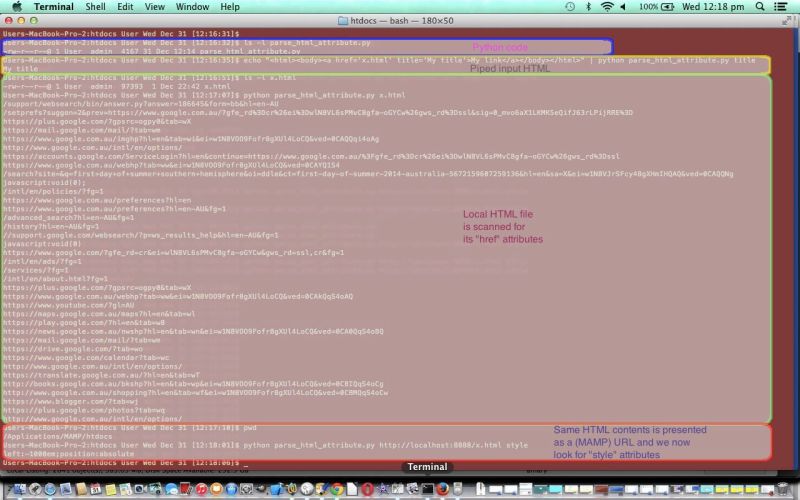The image size is (800, 500).
Task: Launch Google Chrome from the Dock
Action: coord(337,489)
